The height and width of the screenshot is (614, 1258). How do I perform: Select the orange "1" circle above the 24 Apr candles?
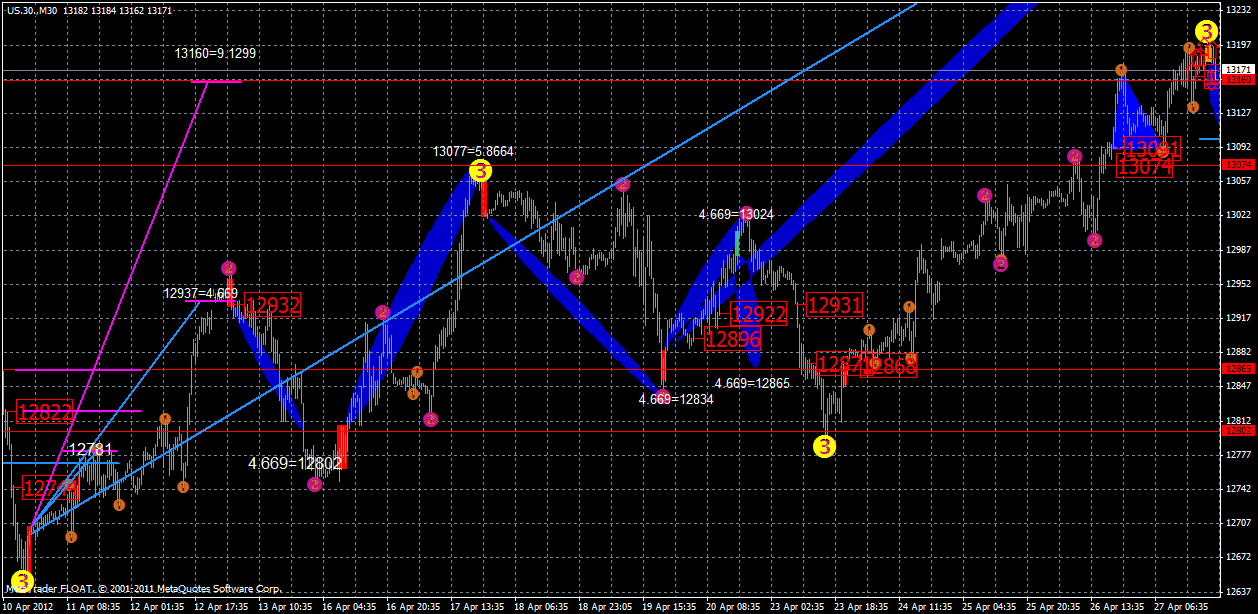coord(909,307)
